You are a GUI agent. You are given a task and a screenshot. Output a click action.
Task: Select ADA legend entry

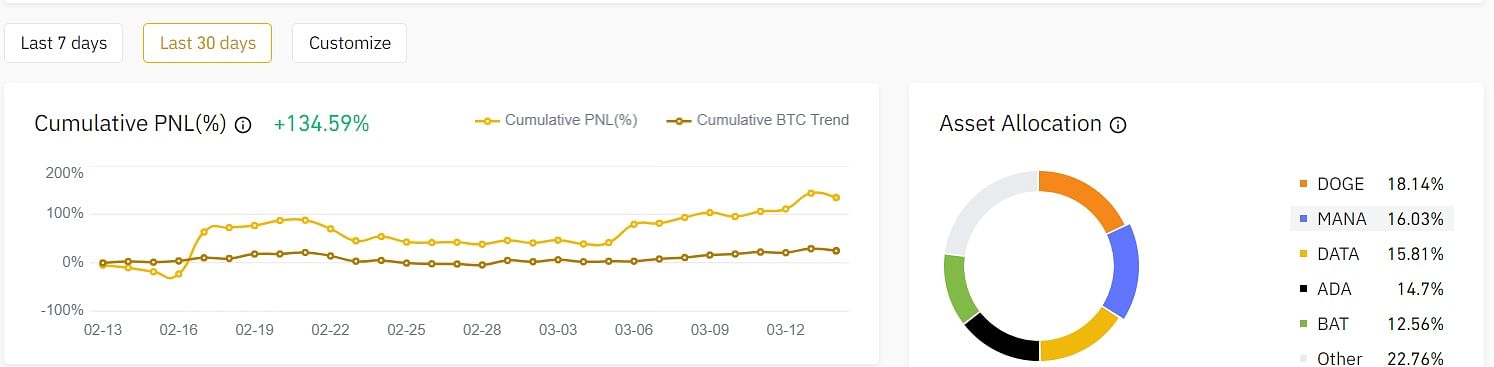(1372, 289)
